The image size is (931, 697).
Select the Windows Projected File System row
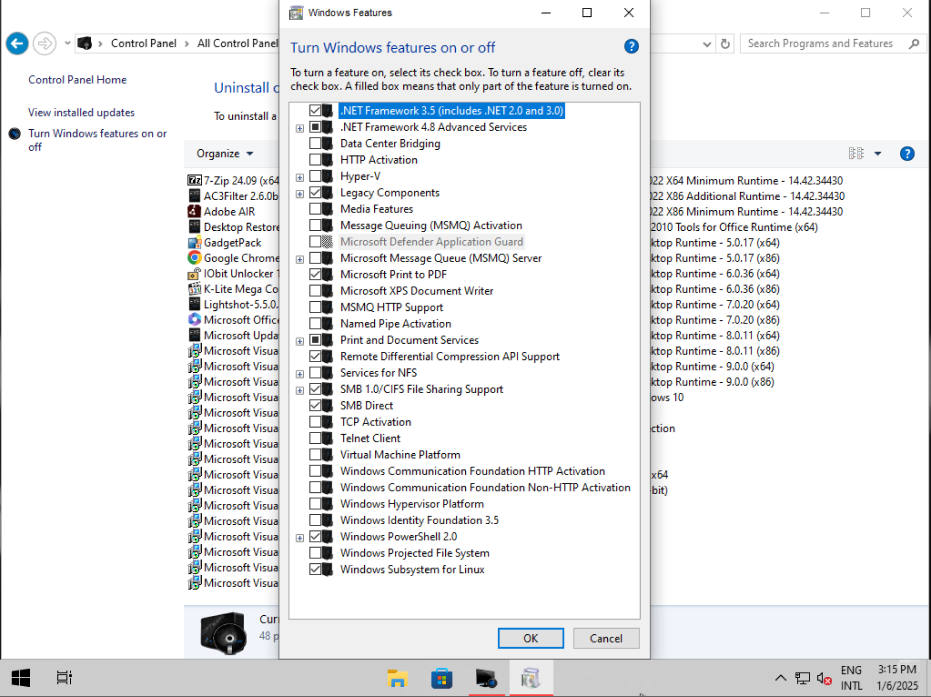tap(415, 553)
